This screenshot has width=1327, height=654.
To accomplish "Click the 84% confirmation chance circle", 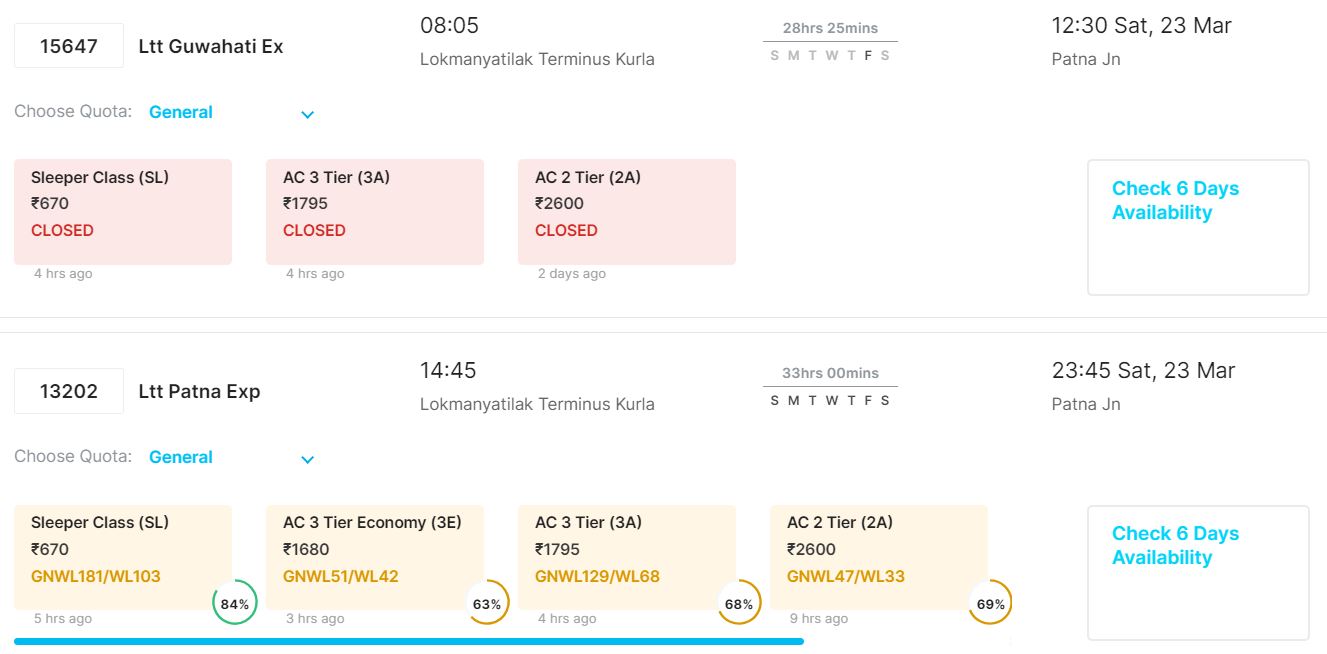I will tap(235, 604).
